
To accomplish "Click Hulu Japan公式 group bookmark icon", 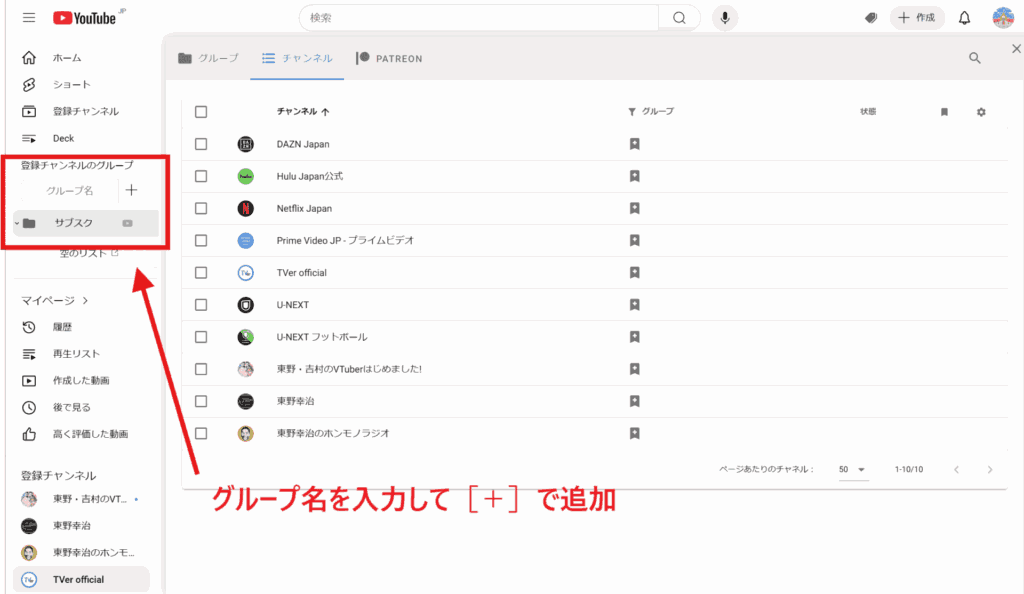I will [634, 176].
